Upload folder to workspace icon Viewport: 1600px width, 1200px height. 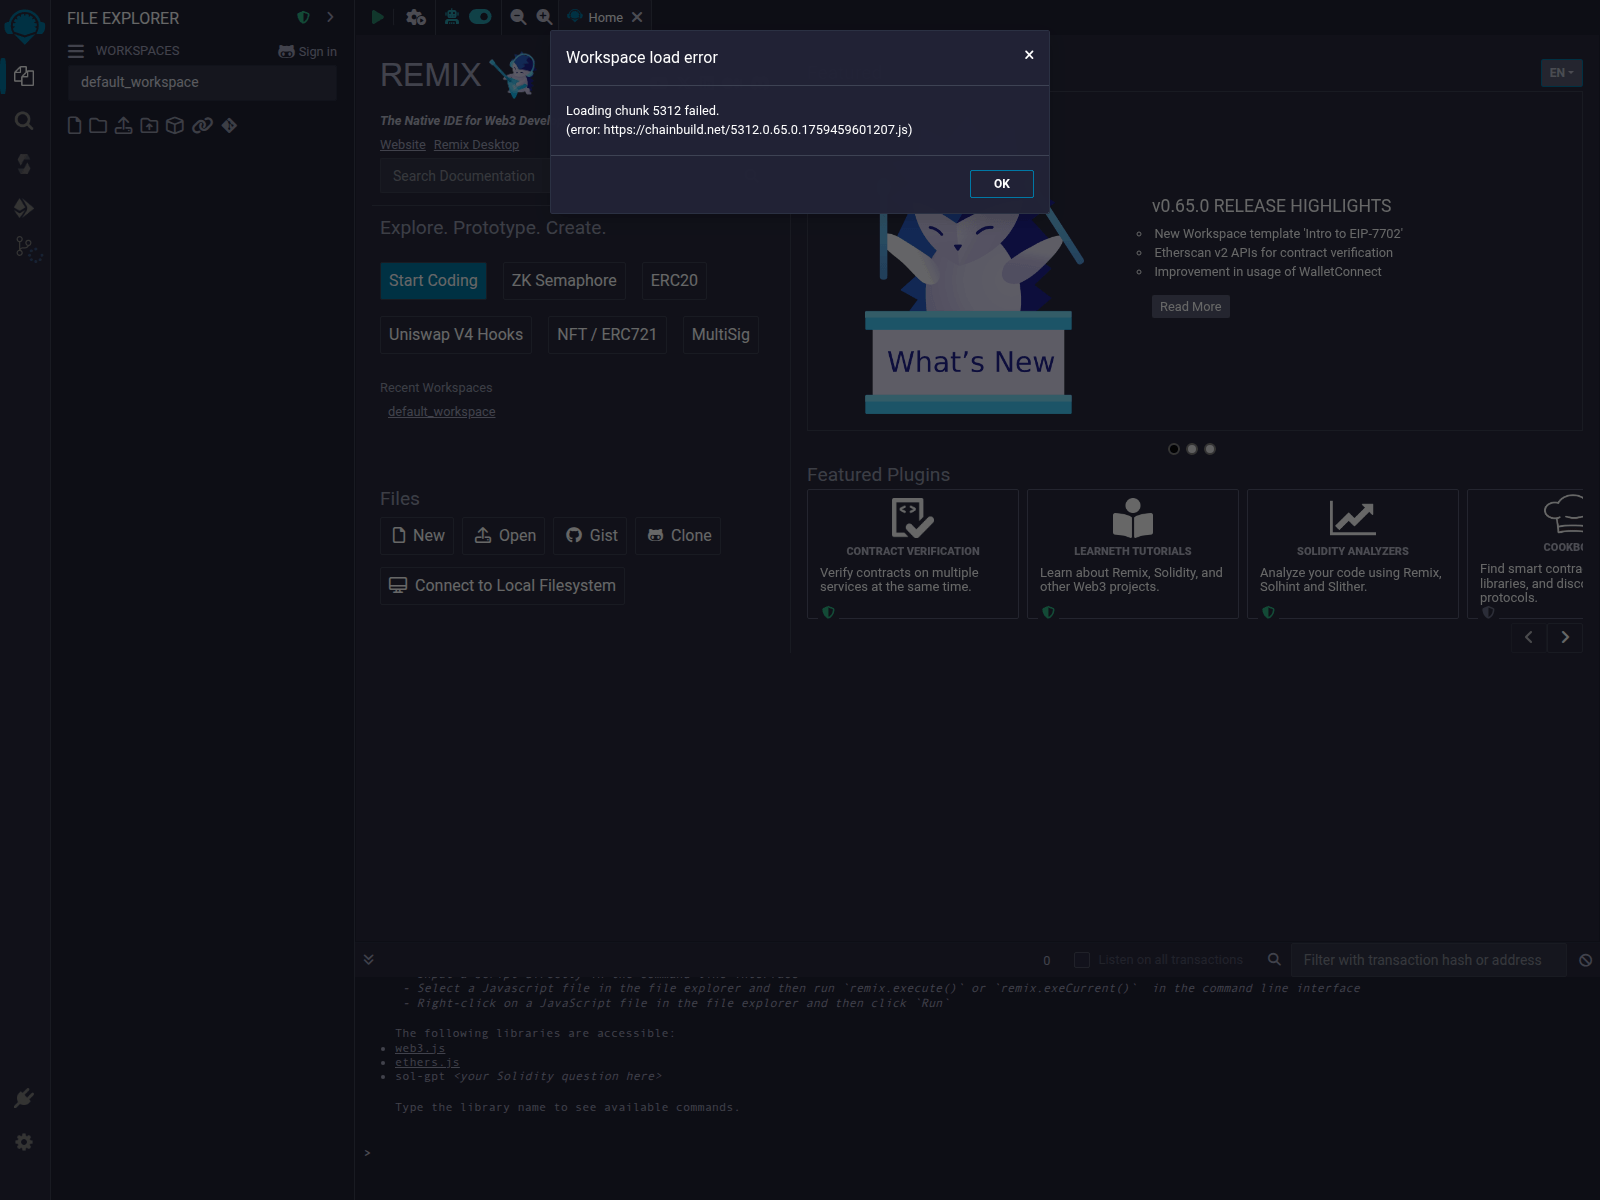click(x=149, y=125)
